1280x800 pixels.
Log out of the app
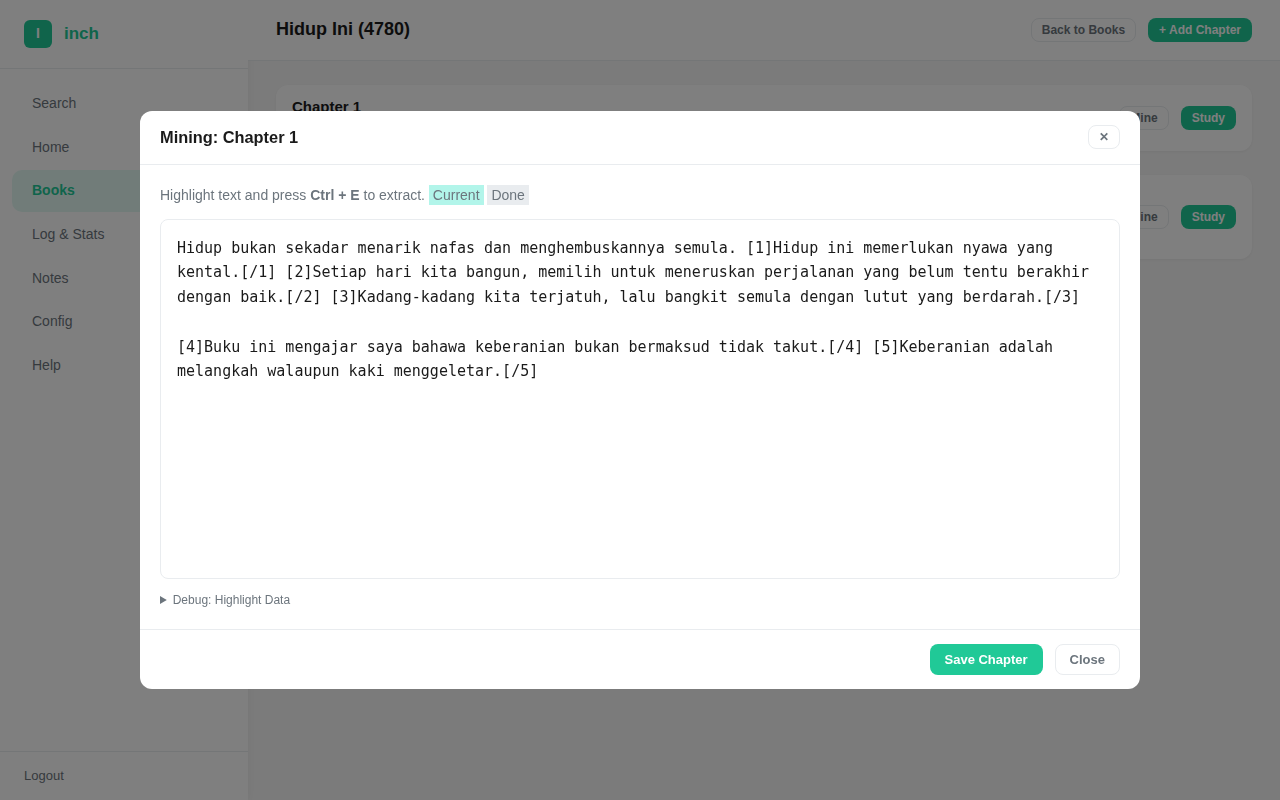(44, 775)
